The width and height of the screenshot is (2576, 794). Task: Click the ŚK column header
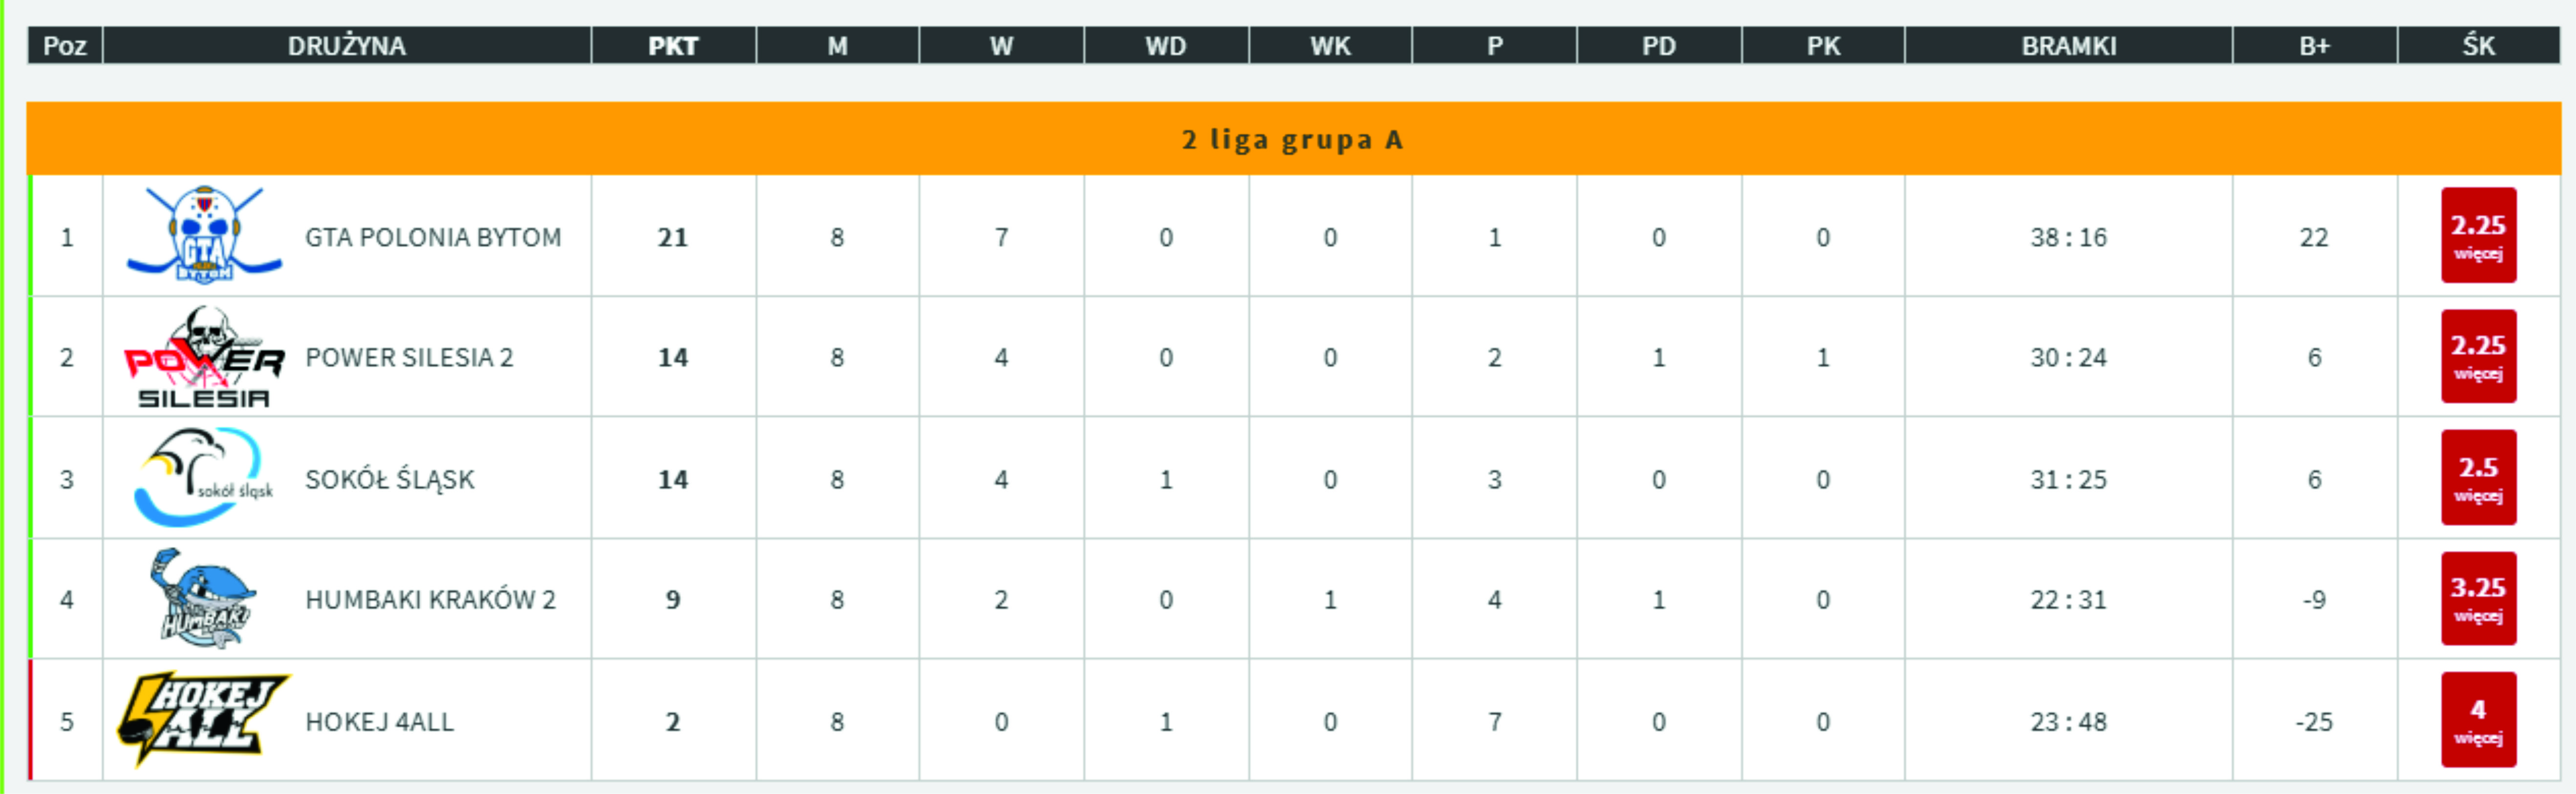click(x=2478, y=46)
